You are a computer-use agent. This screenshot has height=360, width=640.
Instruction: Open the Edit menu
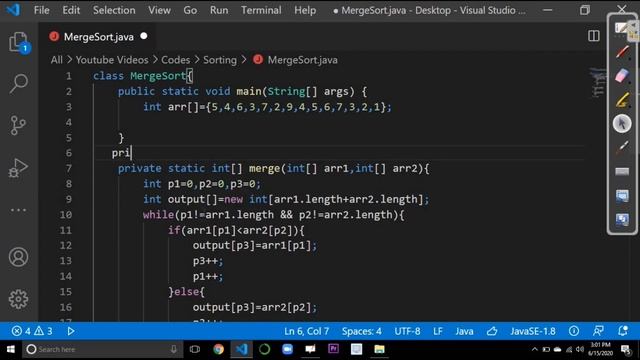tap(71, 10)
